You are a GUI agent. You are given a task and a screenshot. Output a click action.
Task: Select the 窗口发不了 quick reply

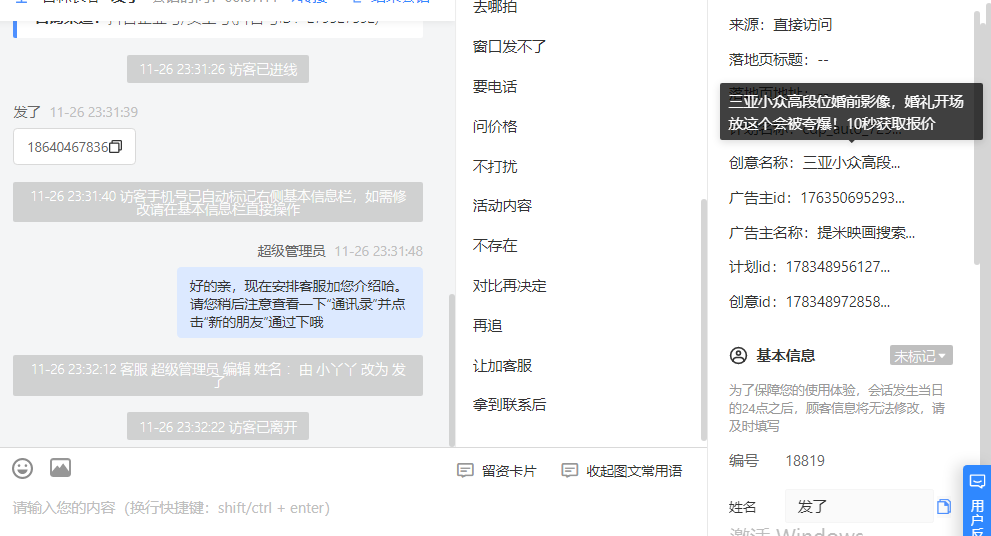coord(509,47)
